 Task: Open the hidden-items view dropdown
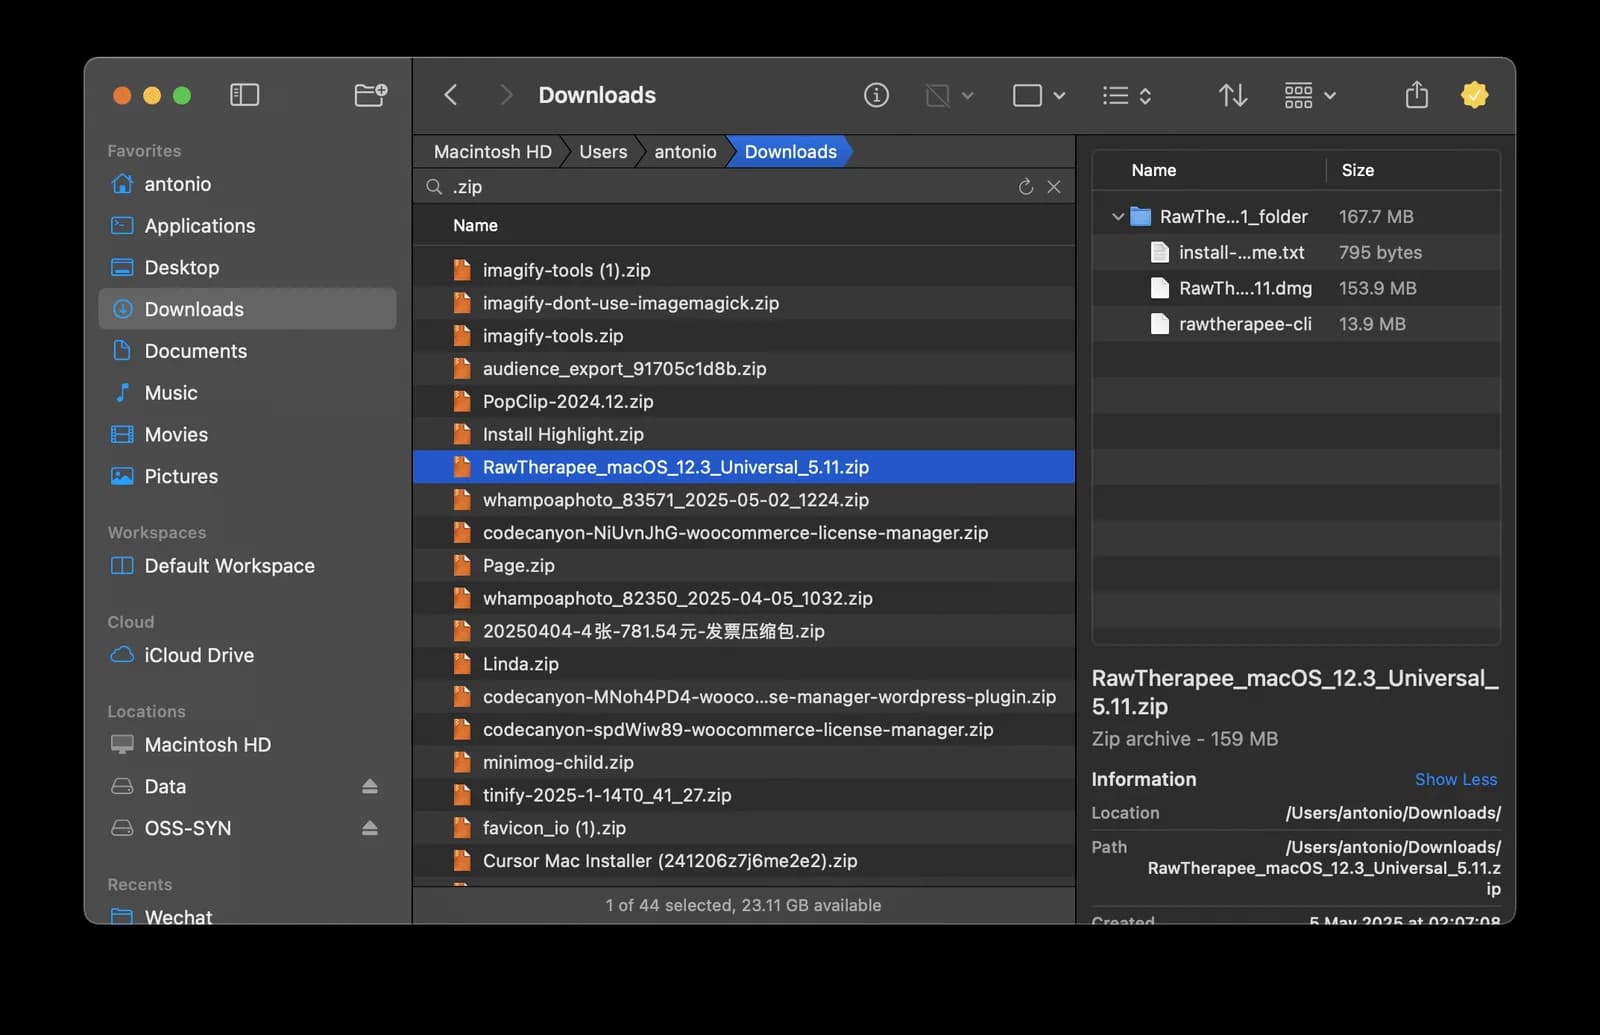point(949,95)
